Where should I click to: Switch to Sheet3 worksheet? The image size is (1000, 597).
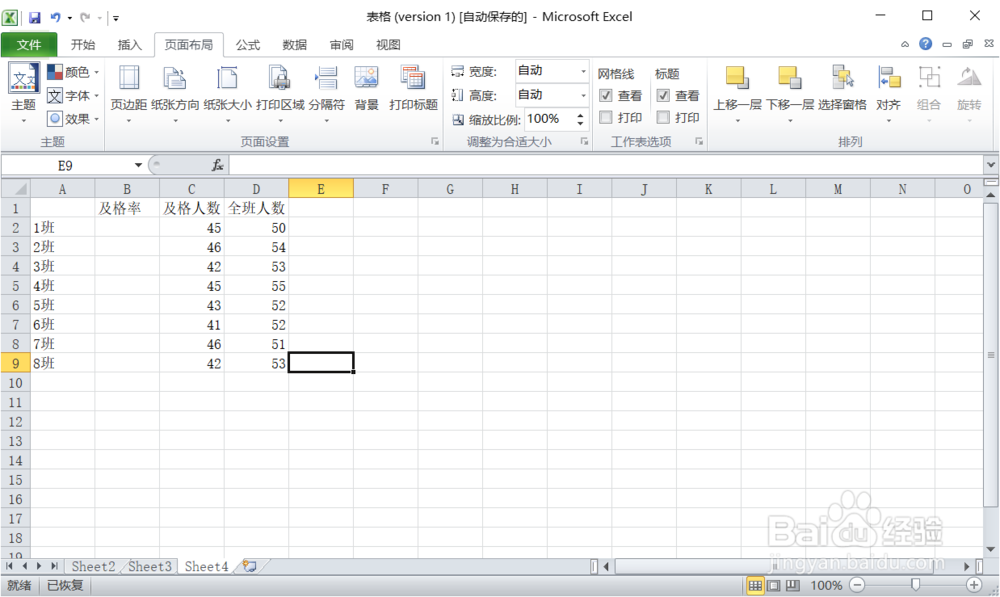150,566
